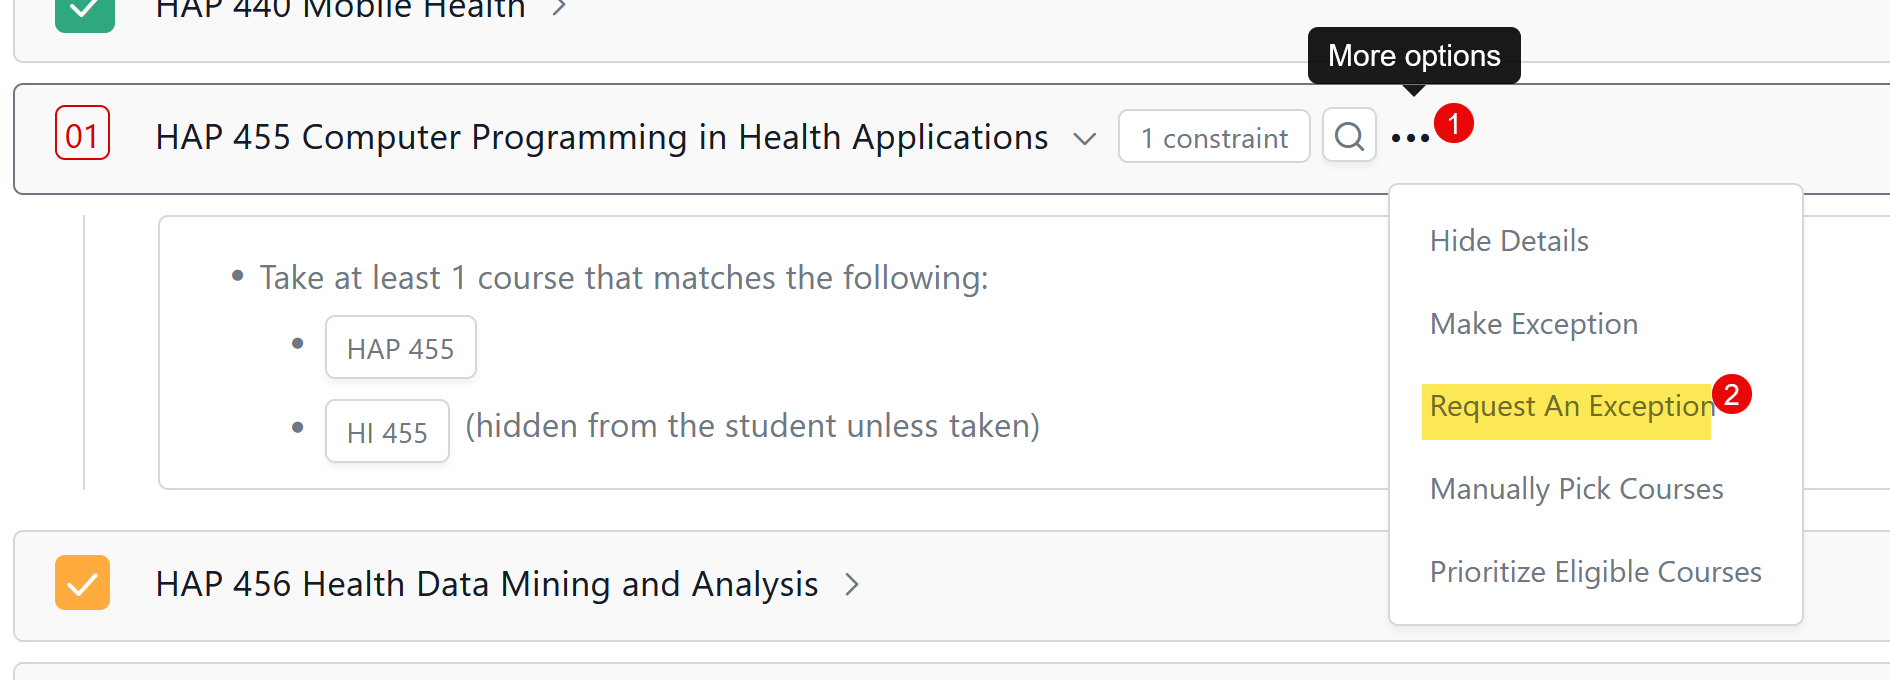The height and width of the screenshot is (680, 1890).
Task: Choose Manually Pick Courses option
Action: (x=1576, y=489)
